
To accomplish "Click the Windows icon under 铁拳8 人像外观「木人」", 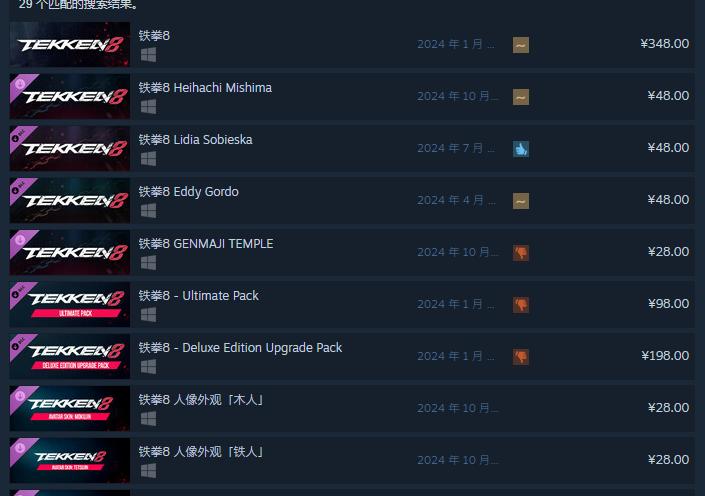I will pyautogui.click(x=148, y=419).
